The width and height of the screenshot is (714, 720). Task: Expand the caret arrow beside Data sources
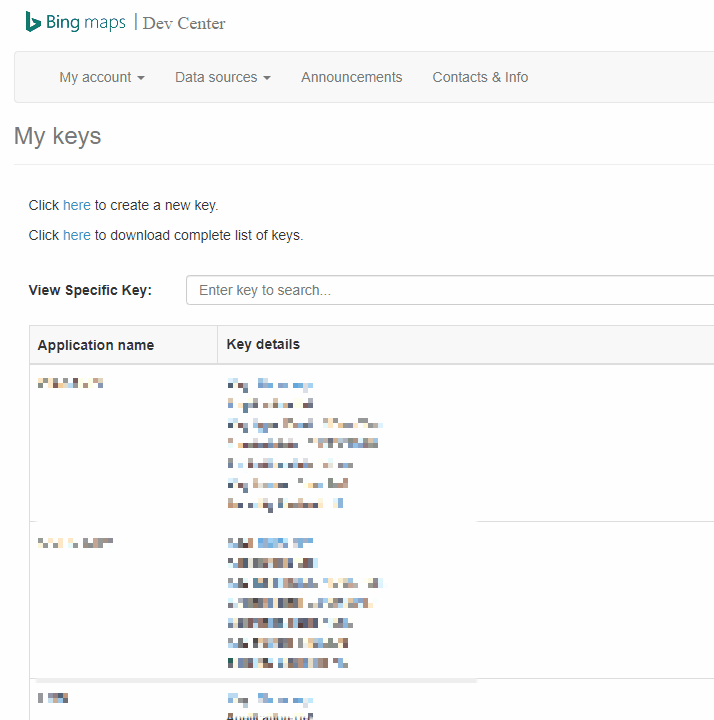coord(267,78)
